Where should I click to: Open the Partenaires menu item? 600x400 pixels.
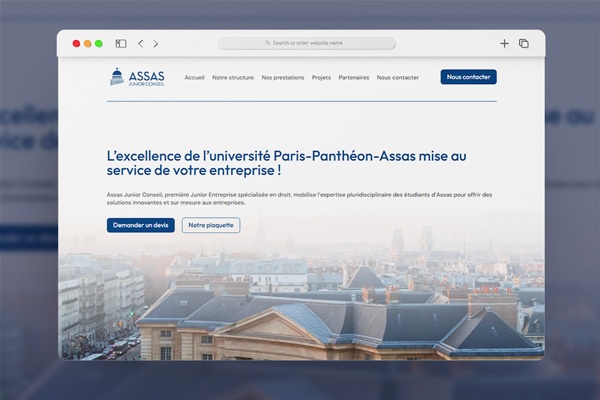click(x=354, y=77)
